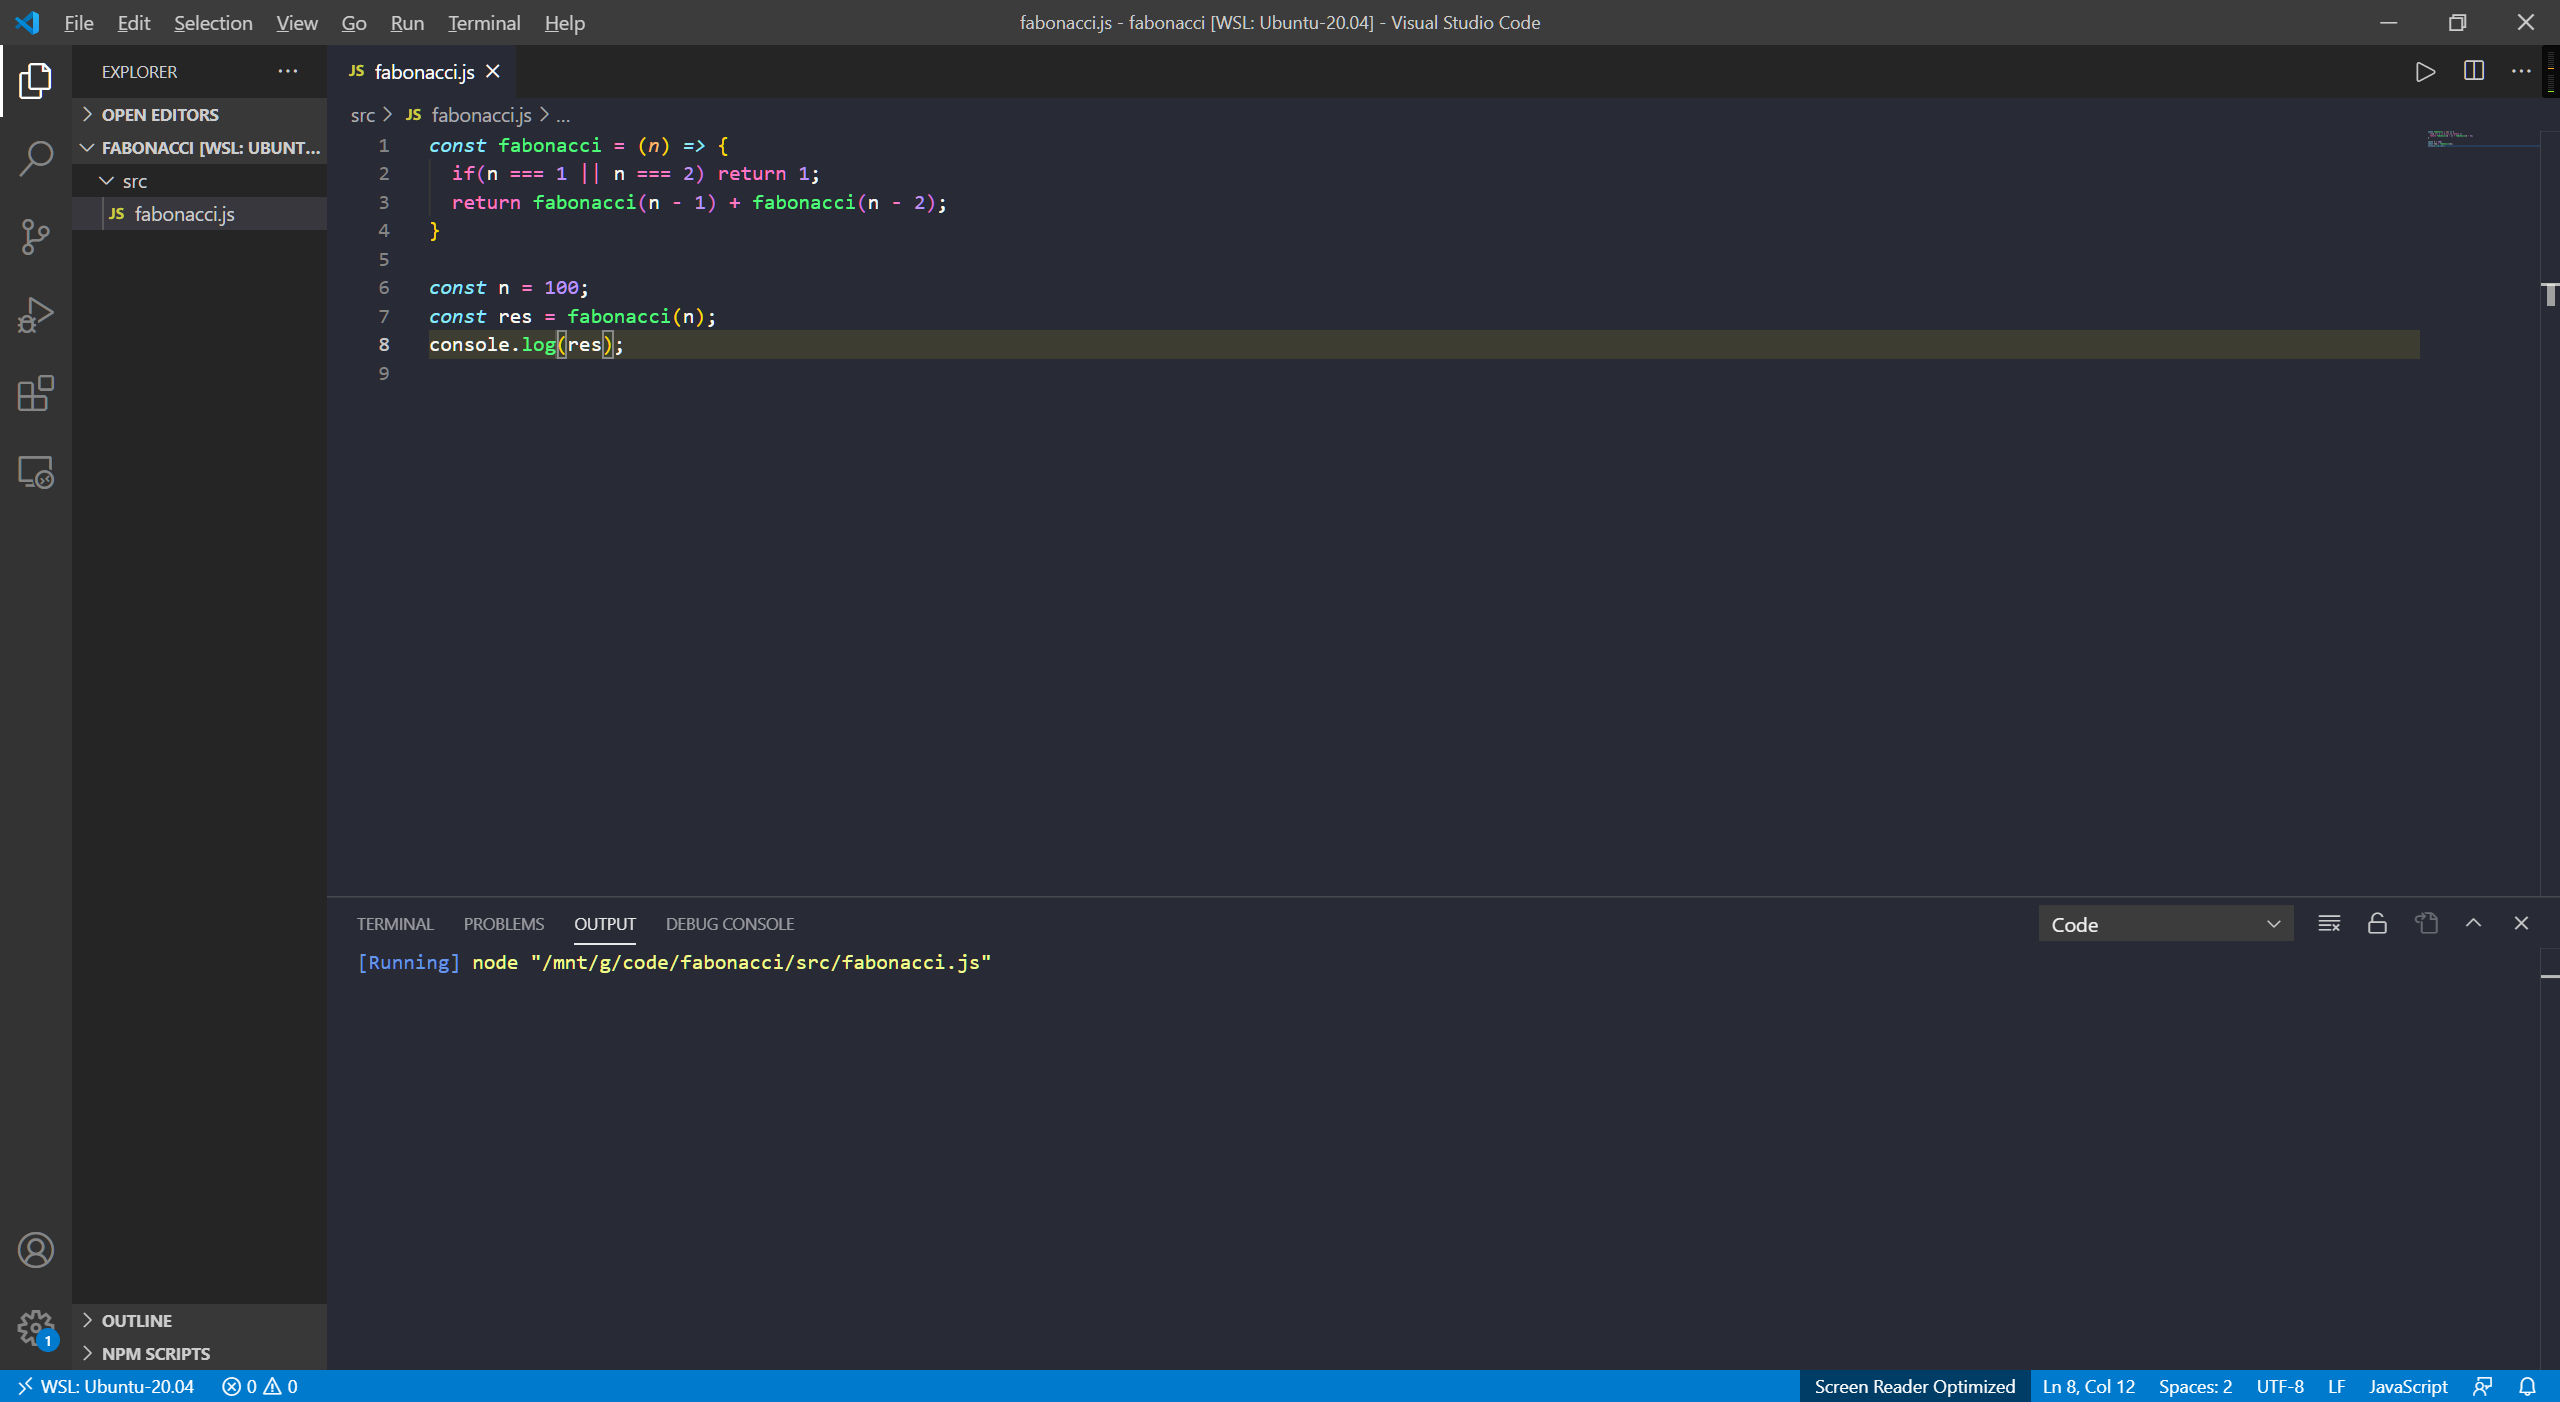Close the bottom panel

click(2521, 924)
